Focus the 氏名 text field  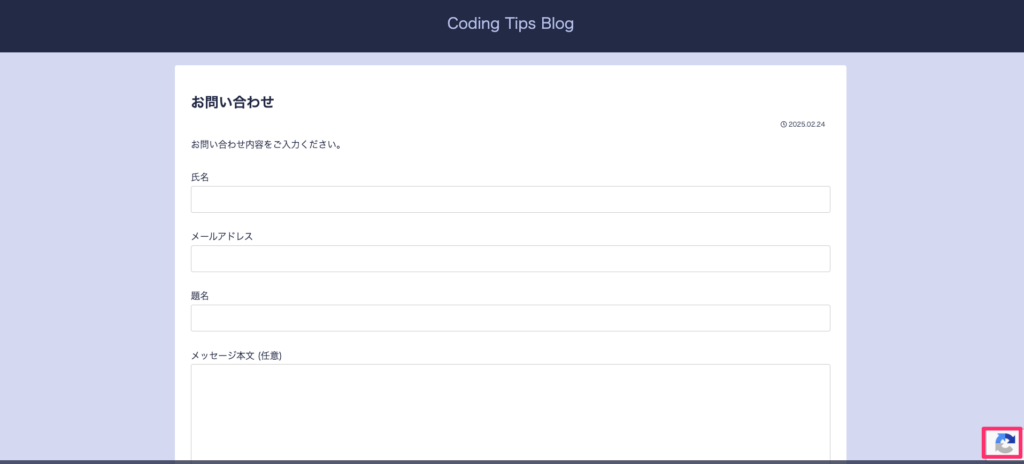[x=511, y=199]
